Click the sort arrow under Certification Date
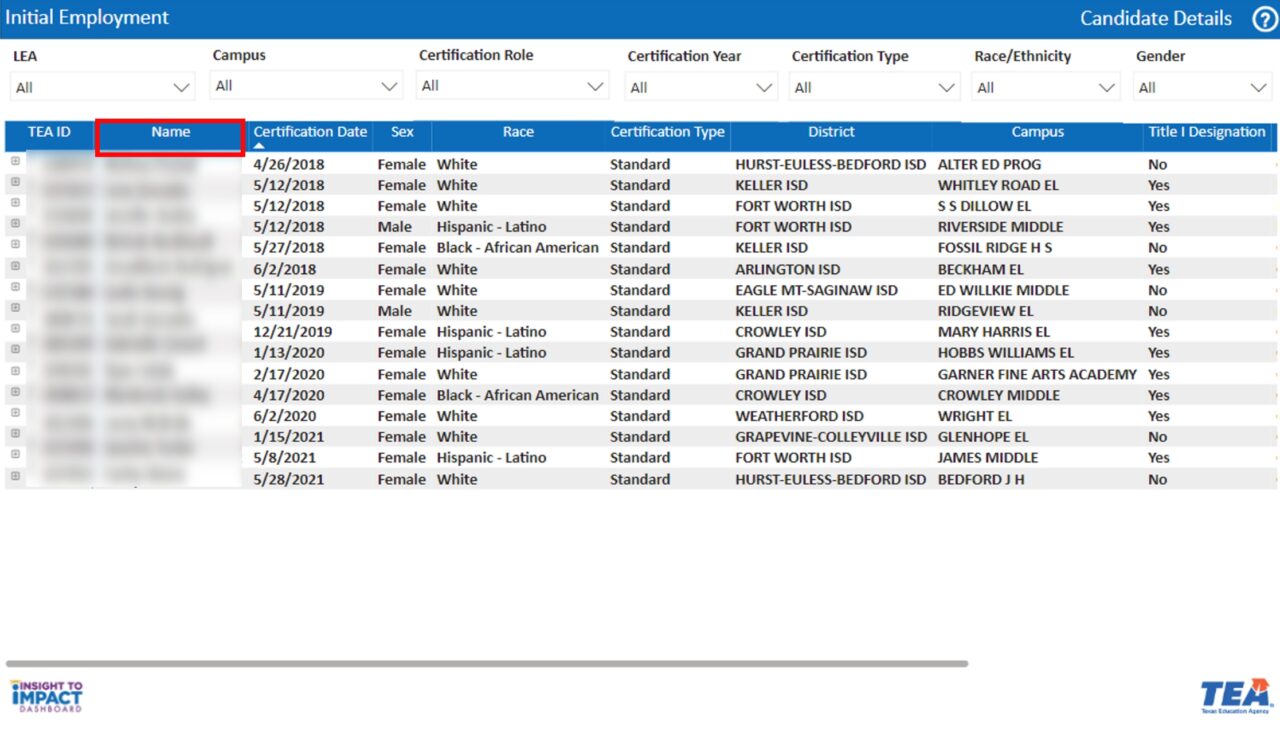This screenshot has width=1280, height=741. tap(259, 146)
